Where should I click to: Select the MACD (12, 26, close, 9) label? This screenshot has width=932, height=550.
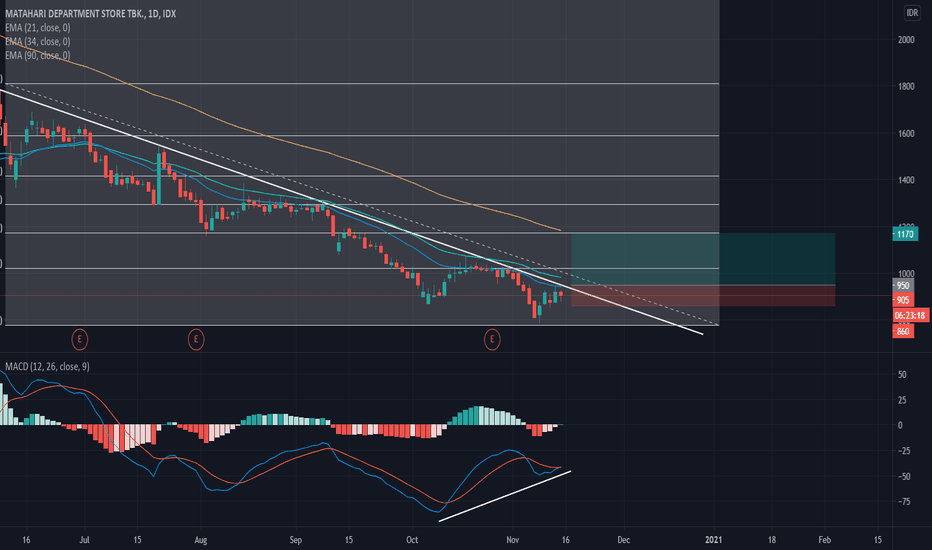point(47,366)
